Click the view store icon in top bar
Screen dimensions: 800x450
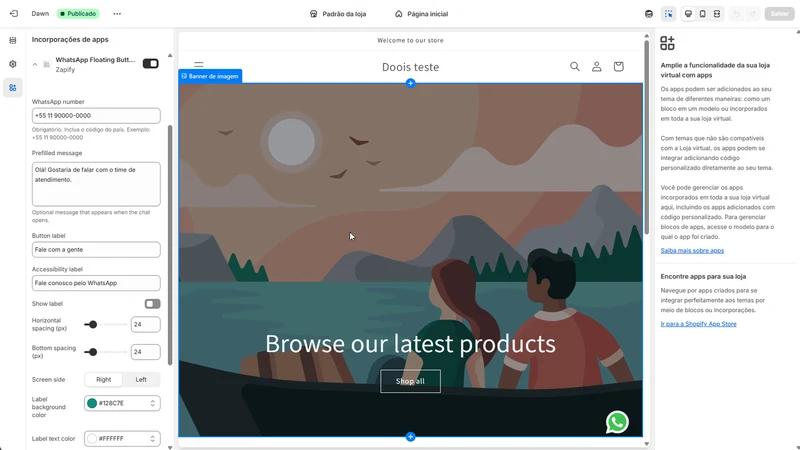tap(648, 14)
